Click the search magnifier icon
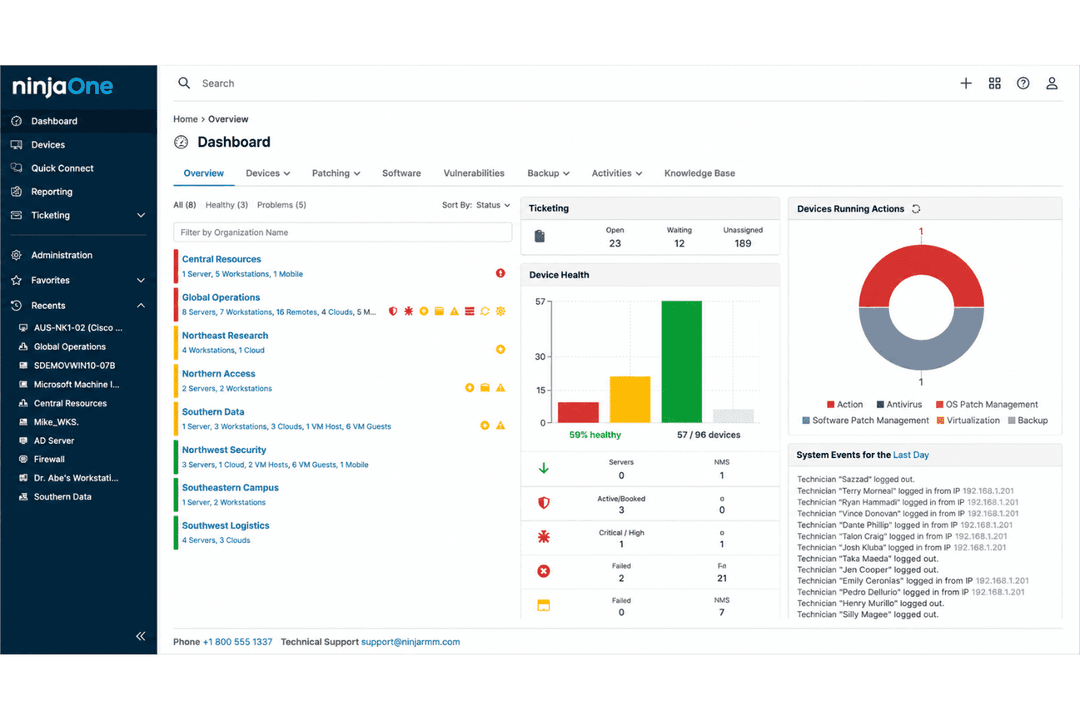 [x=184, y=83]
